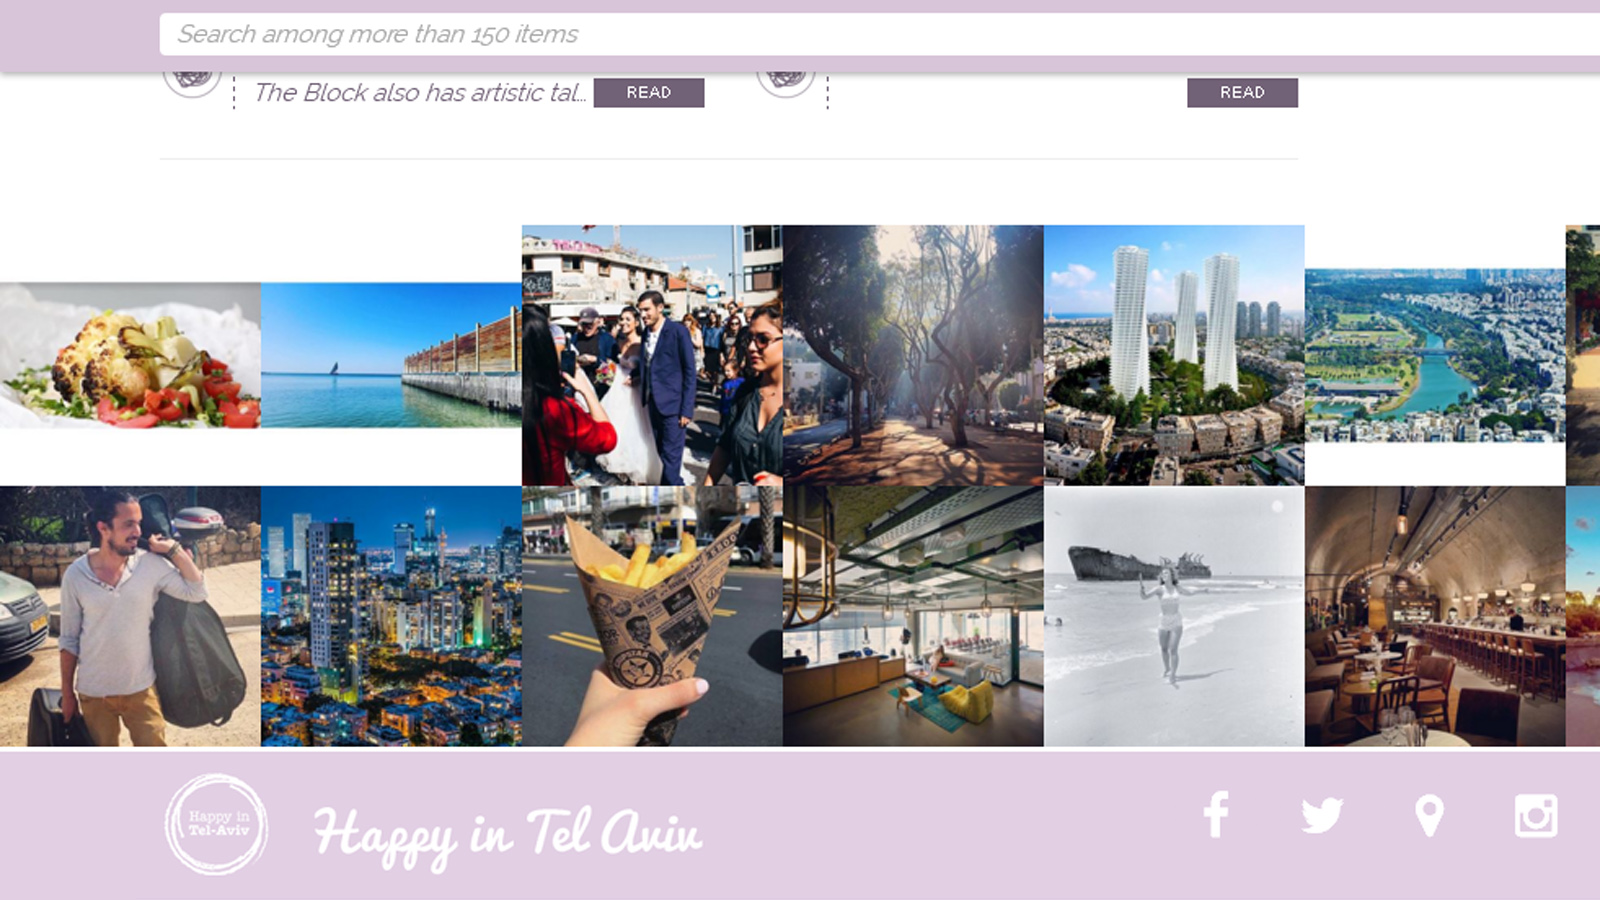
Task: Click the right-hand READ button
Action: tap(1242, 92)
